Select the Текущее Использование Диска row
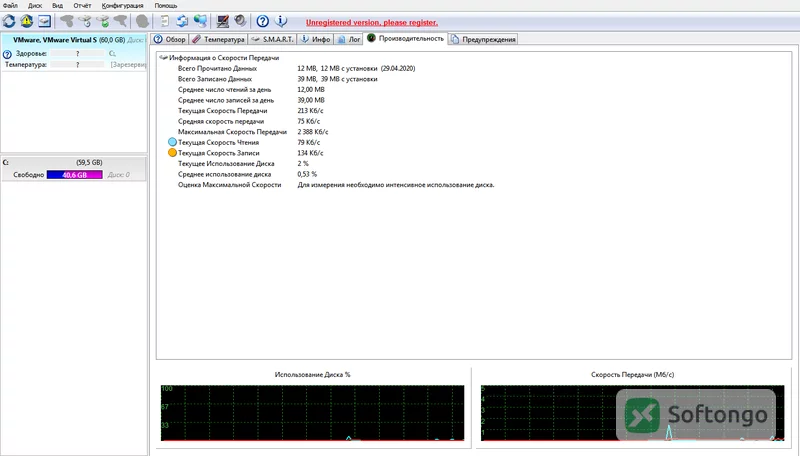The width and height of the screenshot is (800, 456). 243,164
